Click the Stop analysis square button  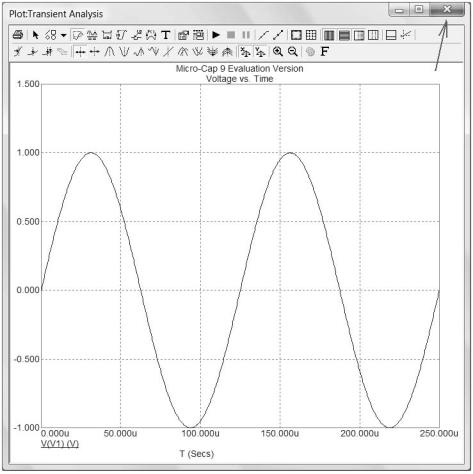pos(231,35)
